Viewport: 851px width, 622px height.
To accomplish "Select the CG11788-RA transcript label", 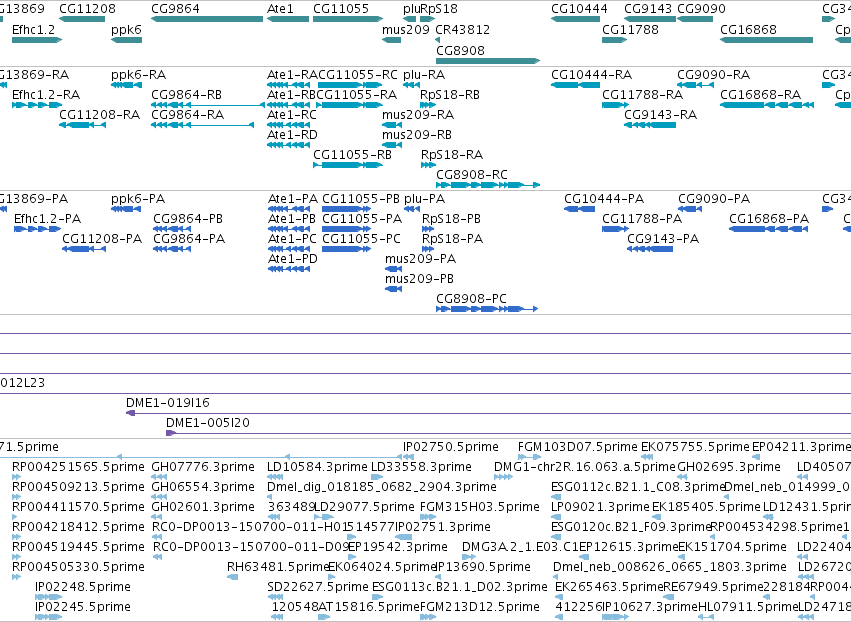I will (642, 95).
